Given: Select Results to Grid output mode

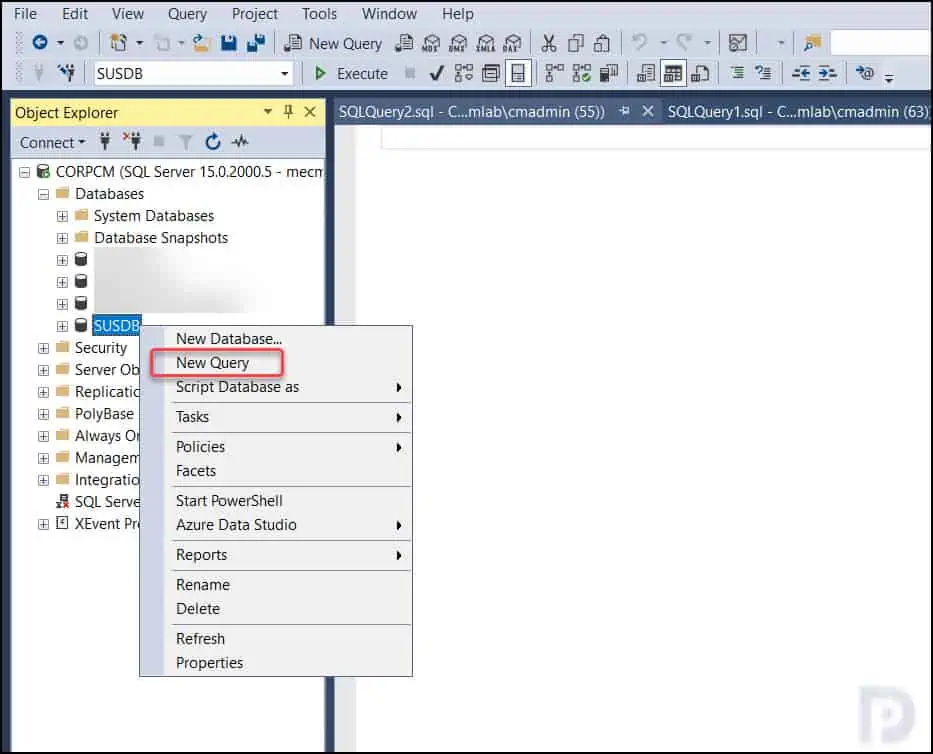Looking at the screenshot, I should [673, 73].
